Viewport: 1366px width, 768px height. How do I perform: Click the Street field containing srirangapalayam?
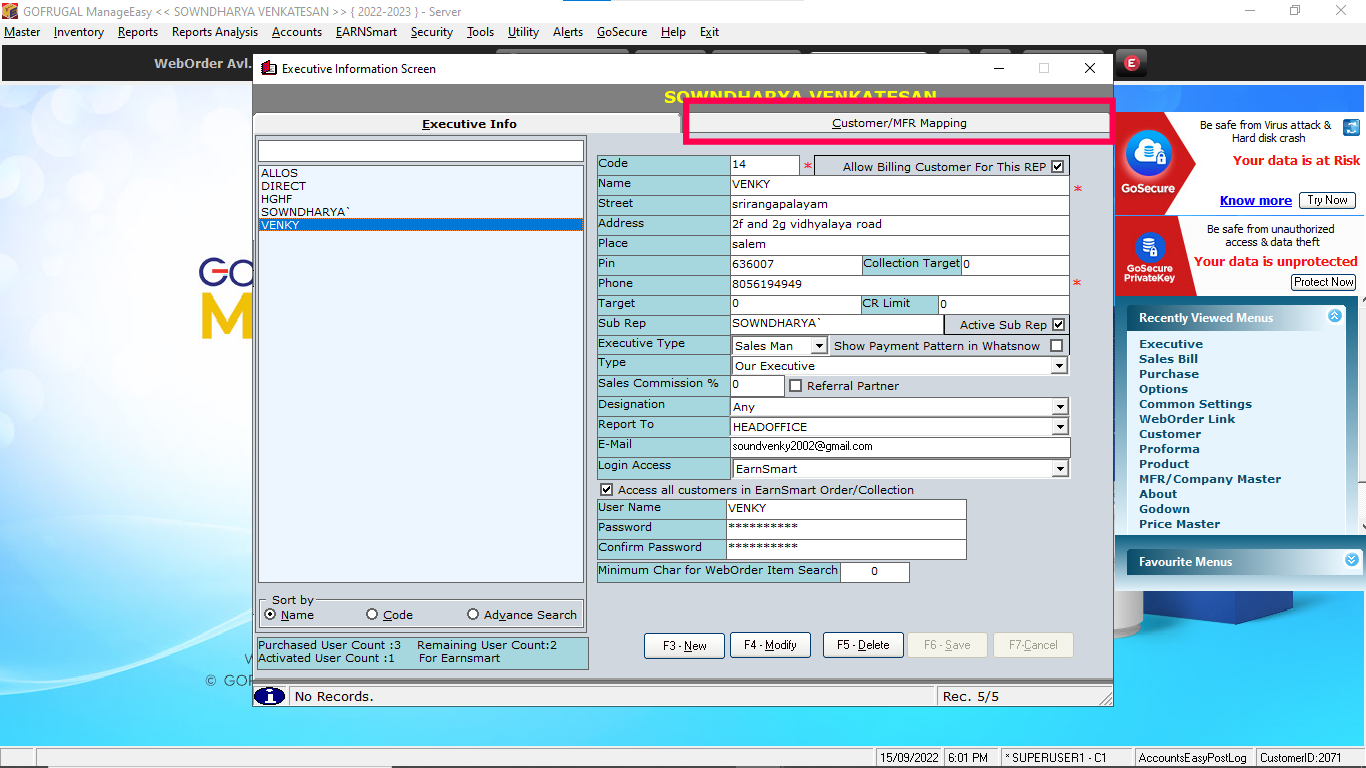[900, 205]
